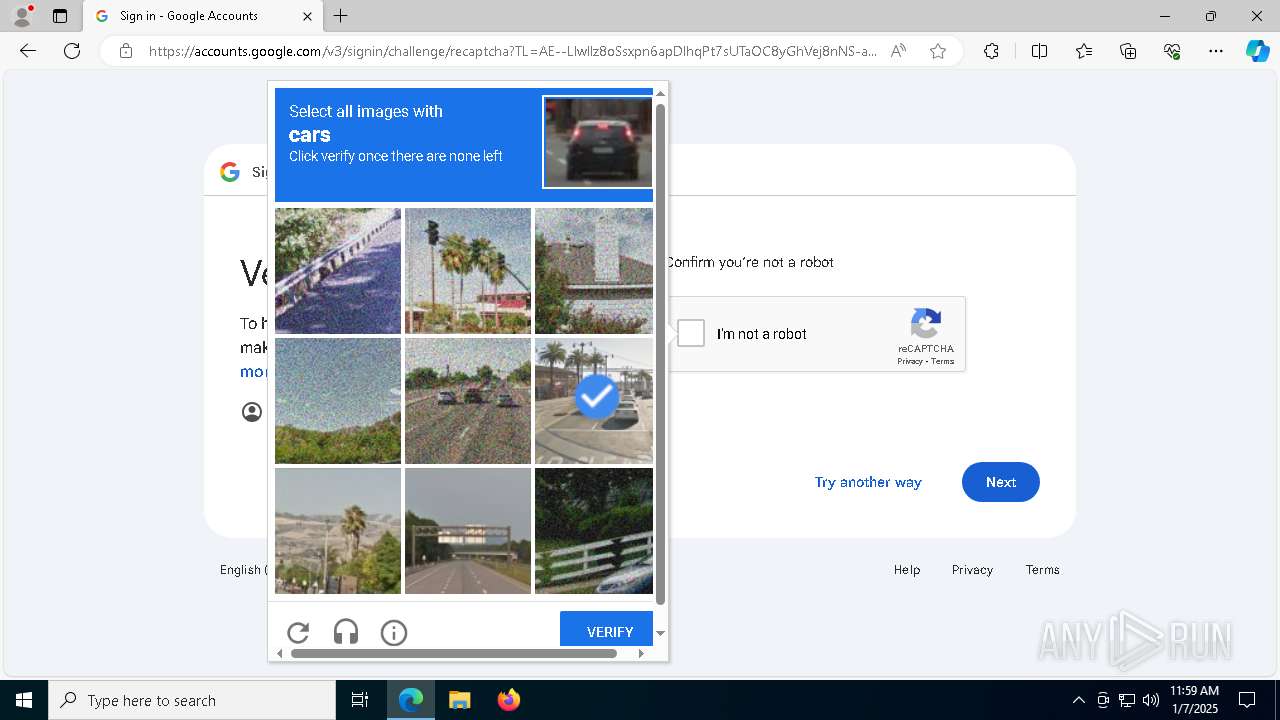Open the footer Privacy link

972,570
